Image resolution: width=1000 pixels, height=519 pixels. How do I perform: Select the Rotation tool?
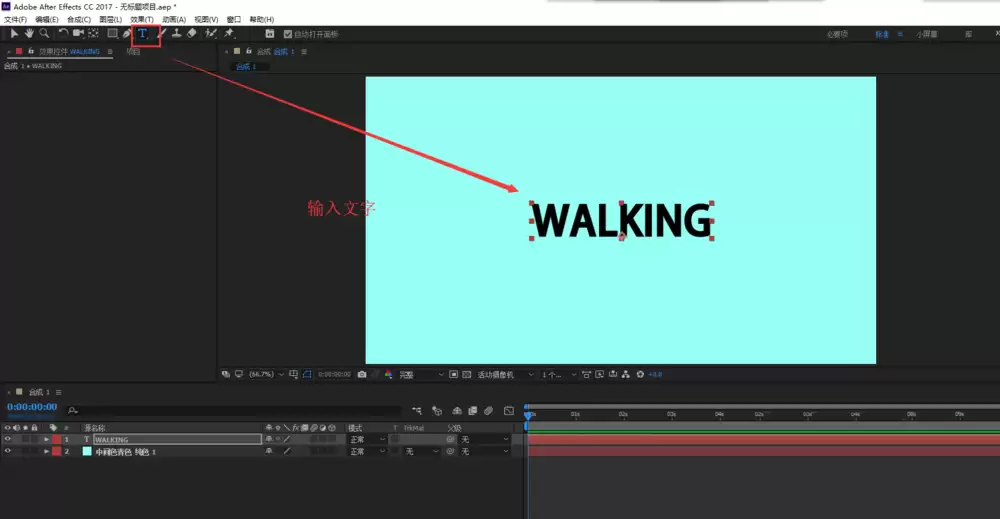pyautogui.click(x=63, y=34)
